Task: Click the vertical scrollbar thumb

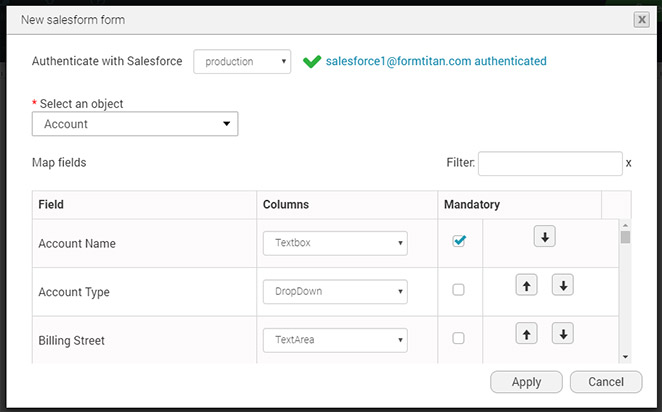Action: click(x=625, y=237)
